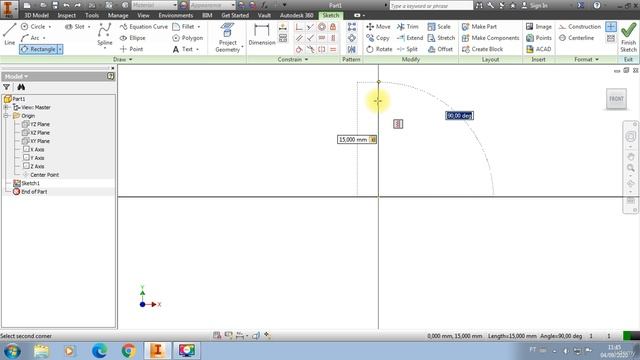Open the Tools tab
The image size is (640, 360).
coord(92,16)
